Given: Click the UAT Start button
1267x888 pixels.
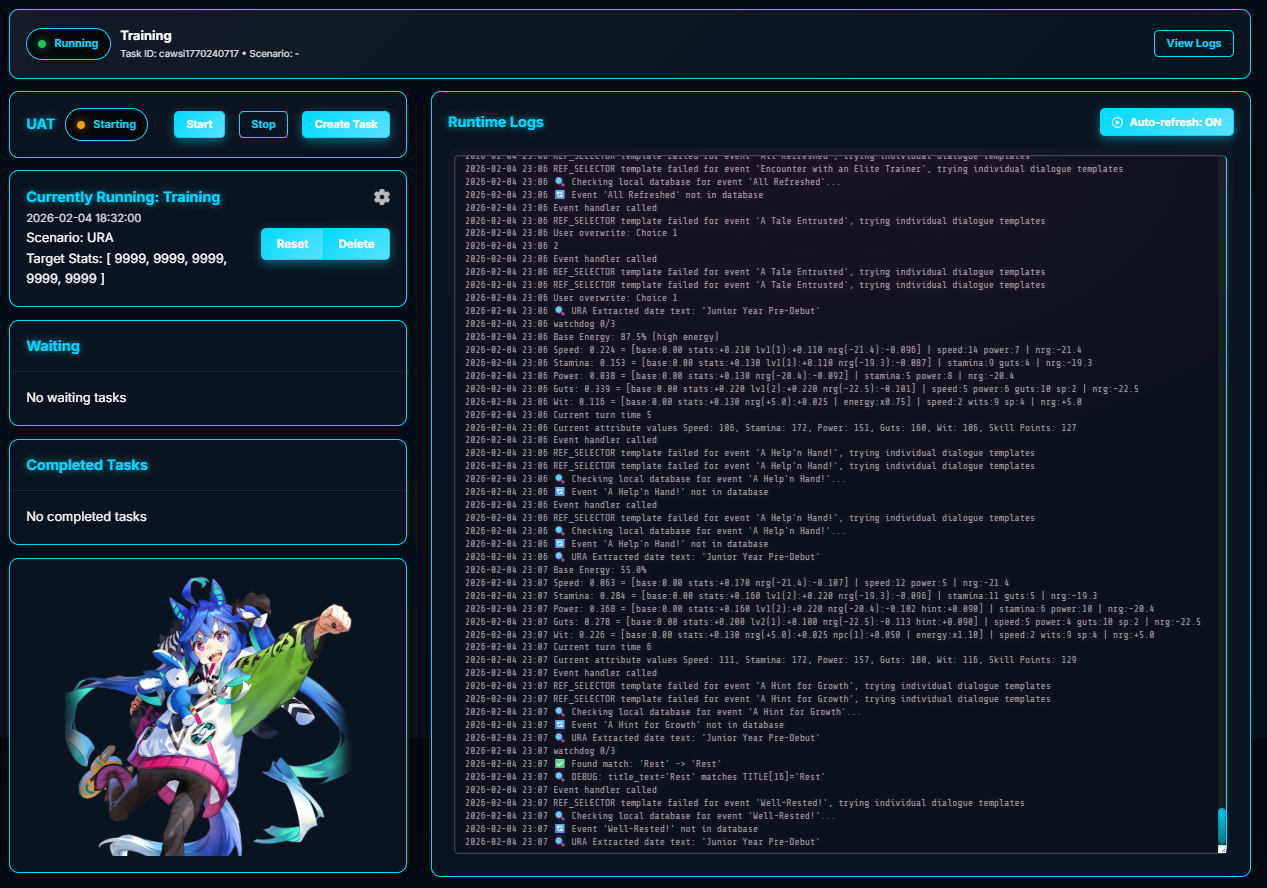Looking at the screenshot, I should point(199,125).
